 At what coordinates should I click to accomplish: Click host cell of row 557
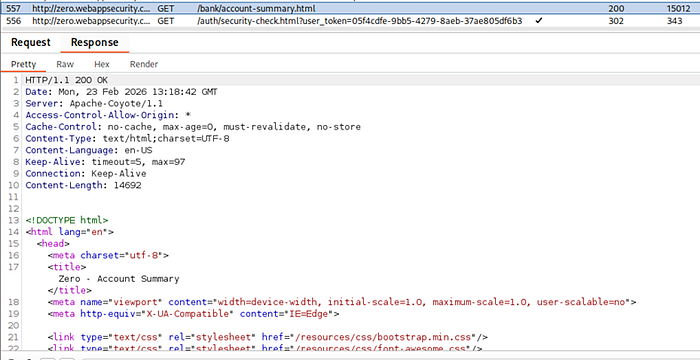click(92, 8)
